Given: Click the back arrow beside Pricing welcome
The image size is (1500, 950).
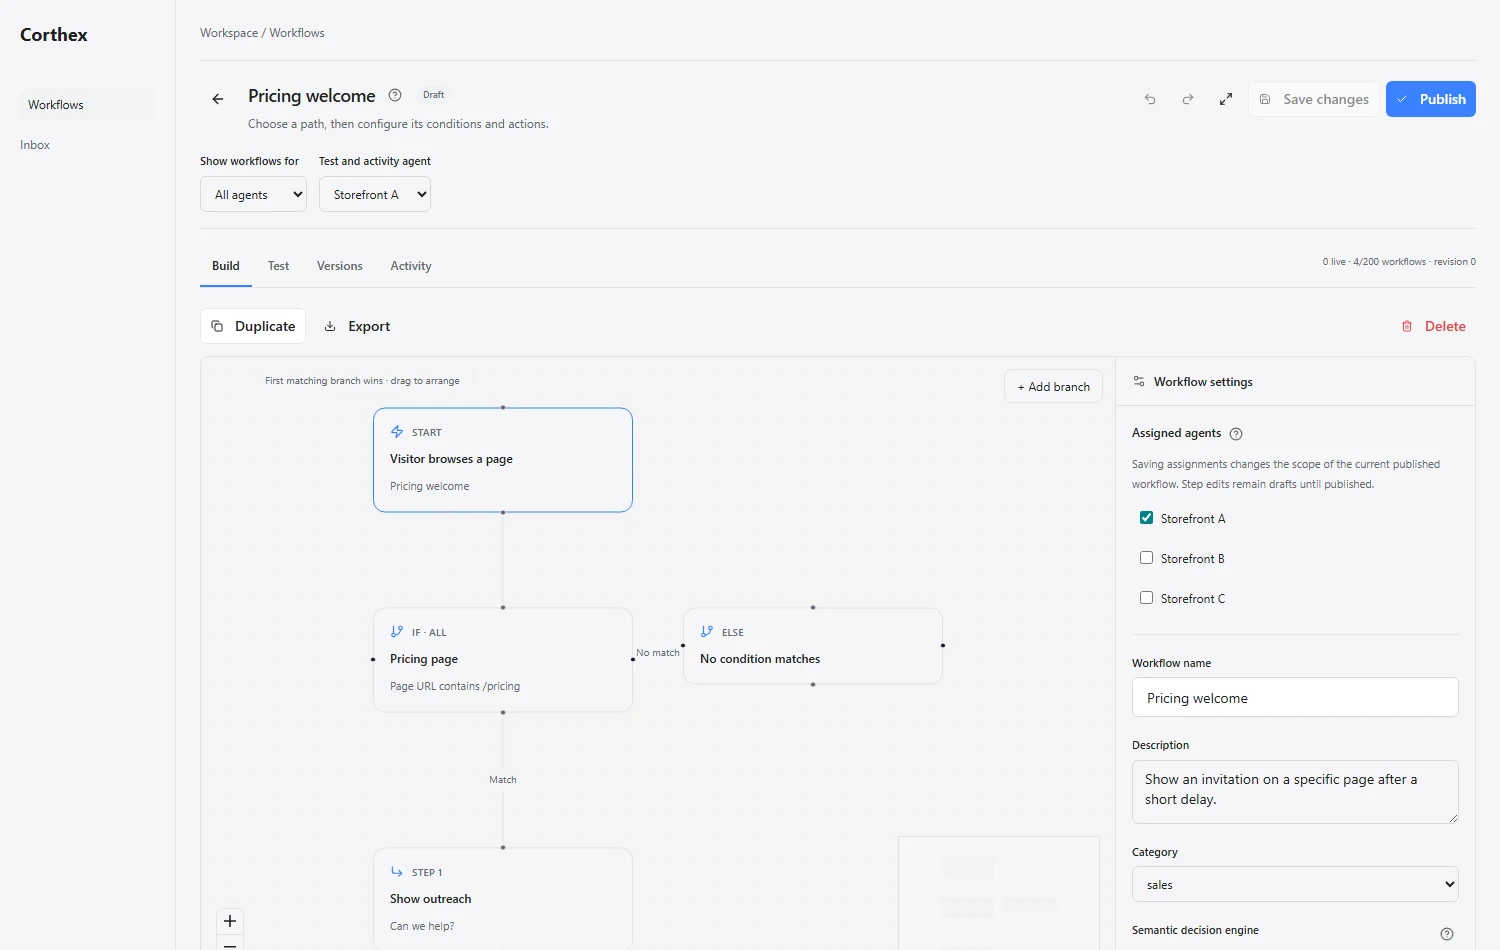Looking at the screenshot, I should (218, 99).
